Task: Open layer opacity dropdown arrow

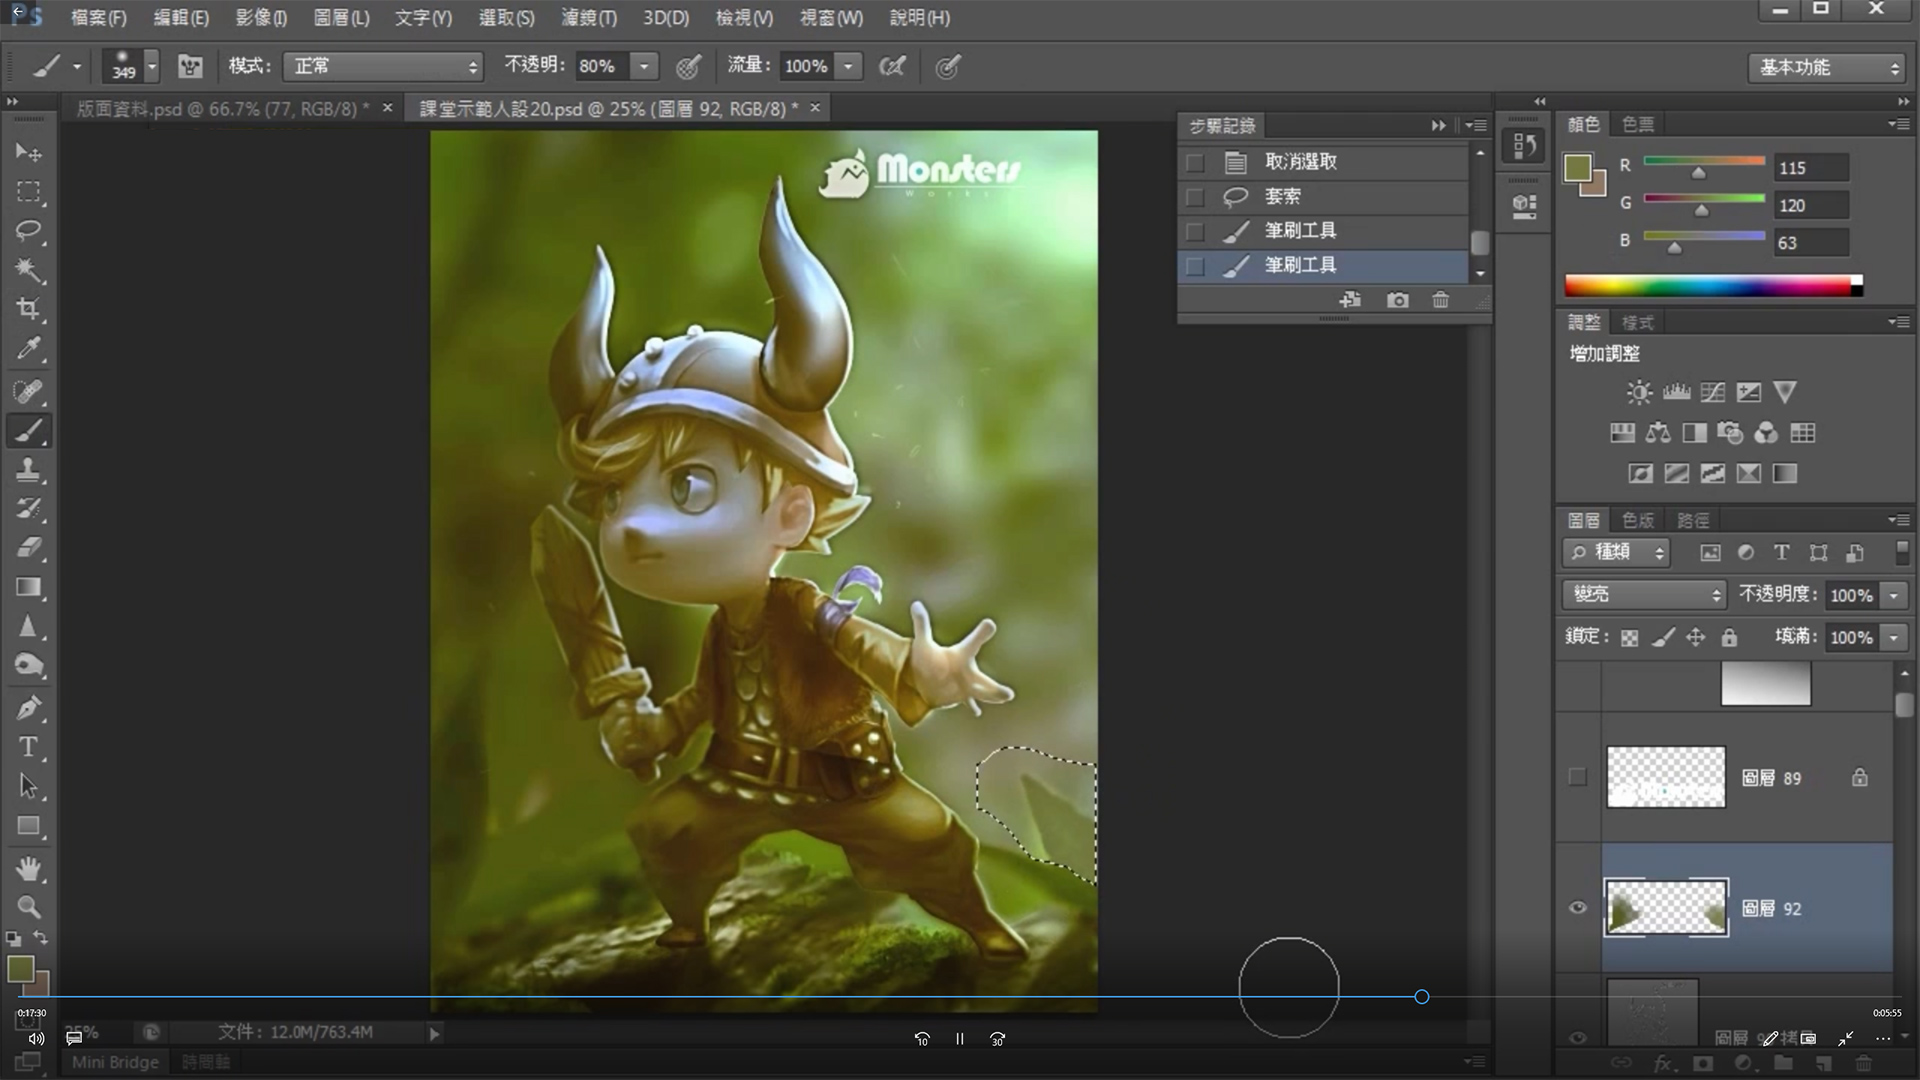Action: tap(1893, 596)
